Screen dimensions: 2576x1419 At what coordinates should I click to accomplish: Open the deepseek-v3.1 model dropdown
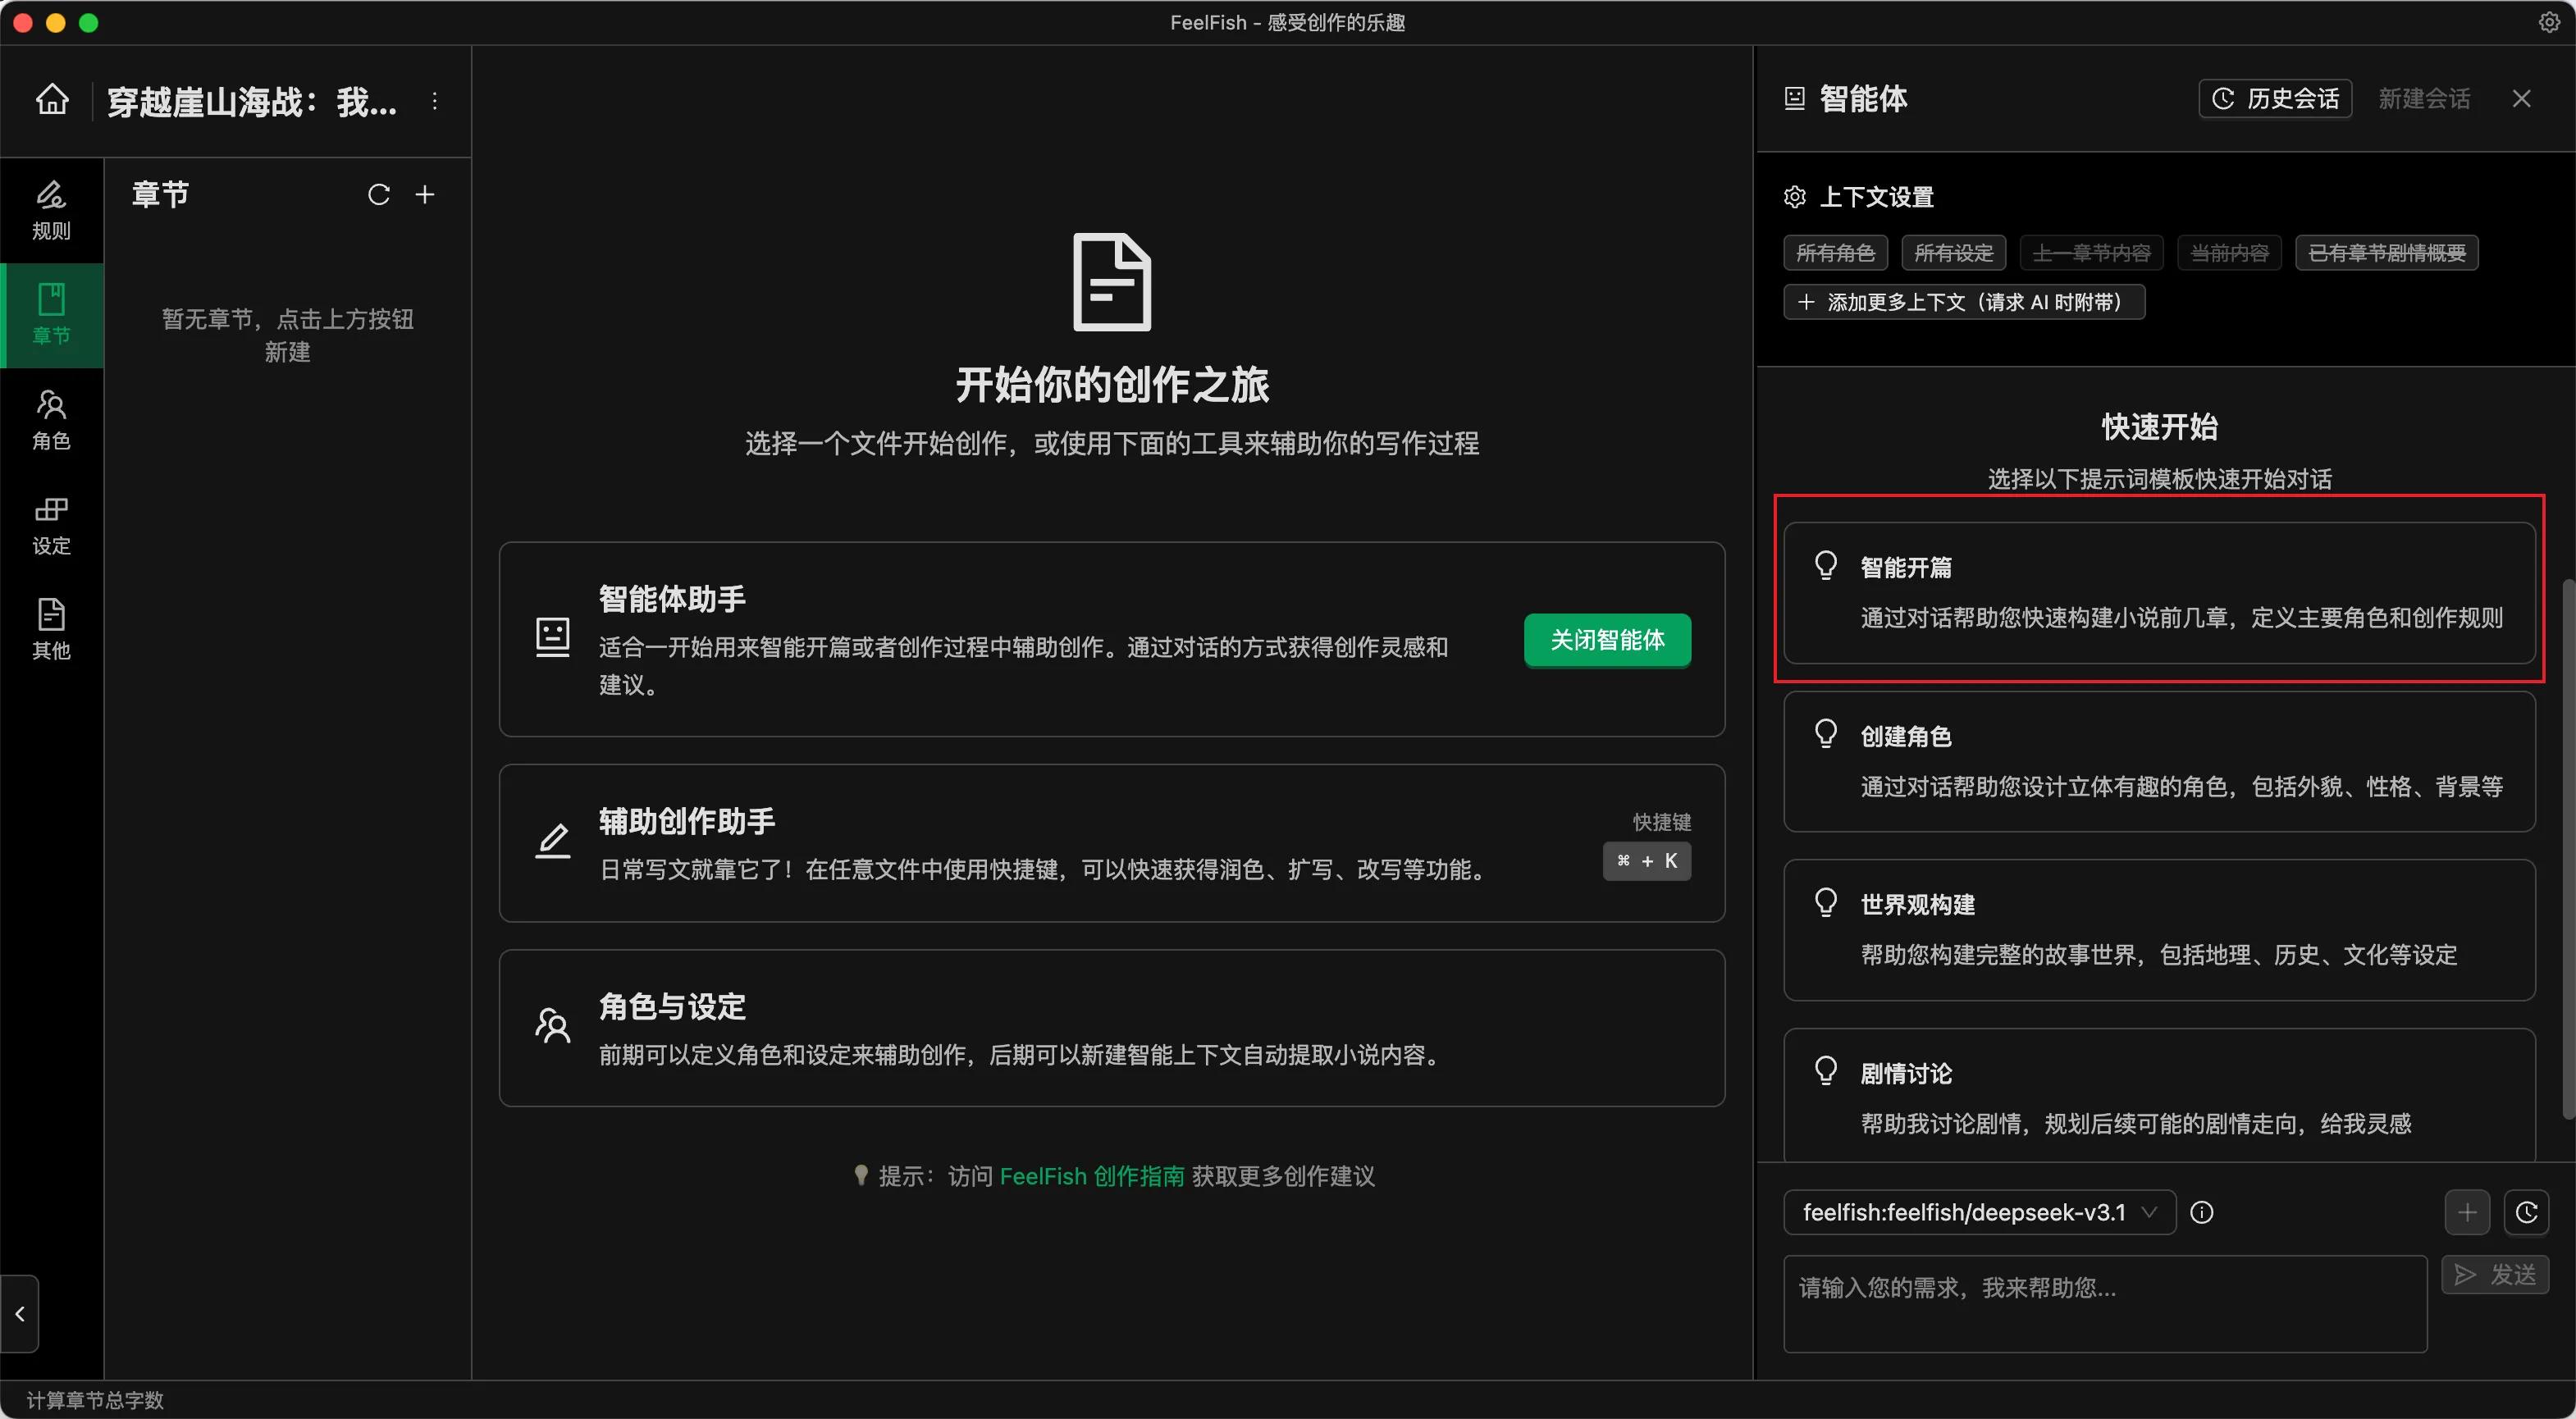click(1978, 1212)
